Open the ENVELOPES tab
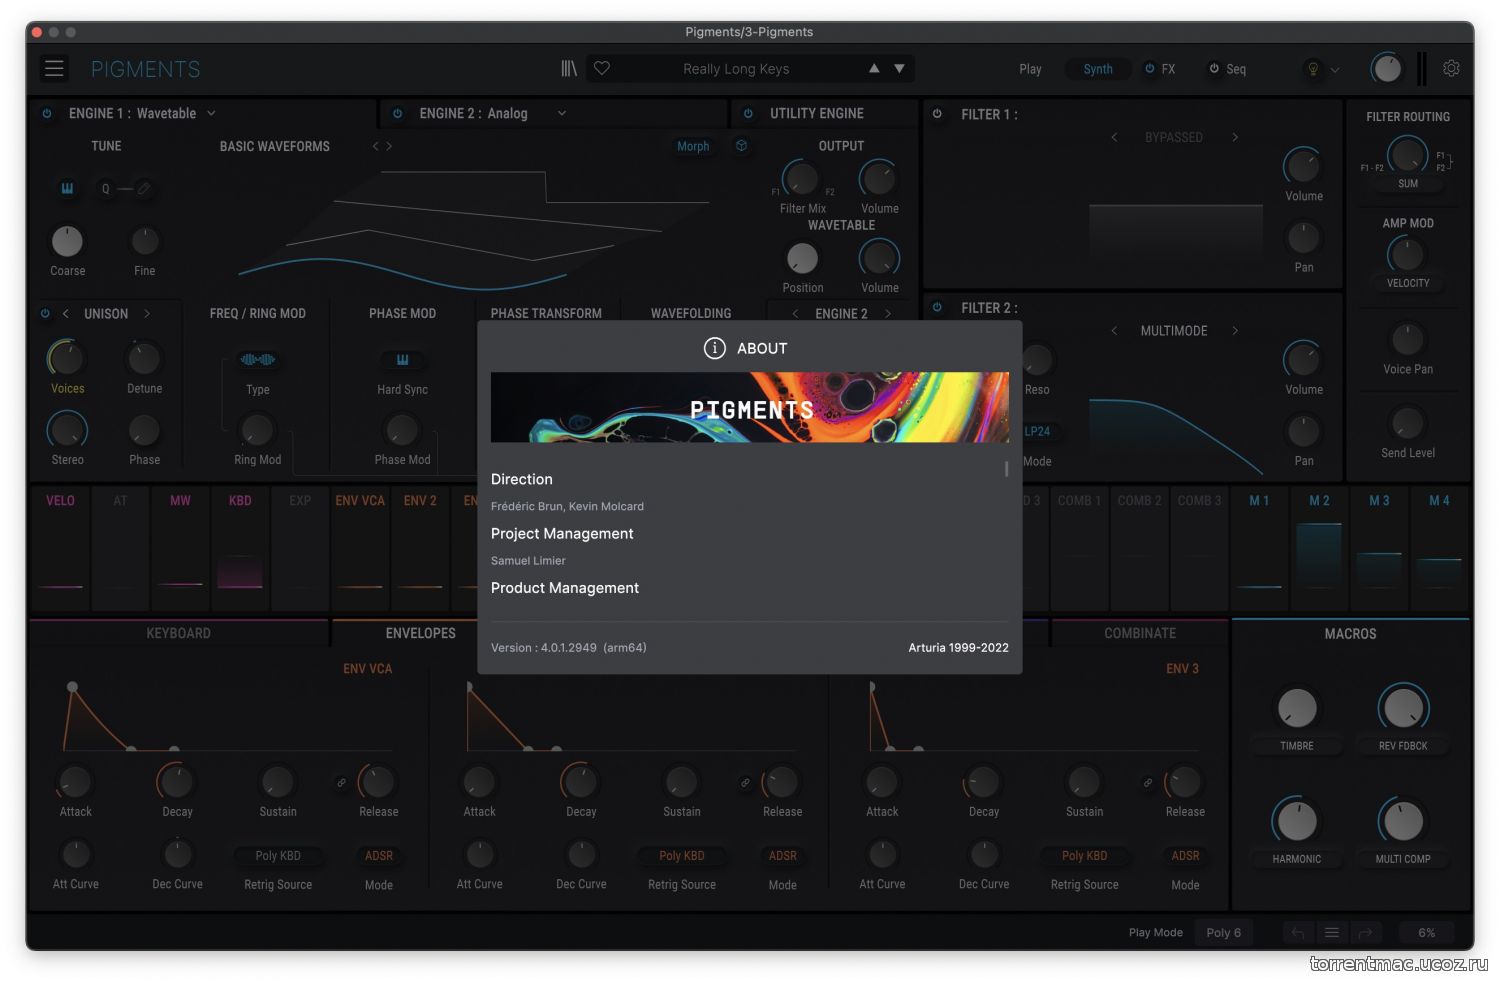 click(420, 634)
